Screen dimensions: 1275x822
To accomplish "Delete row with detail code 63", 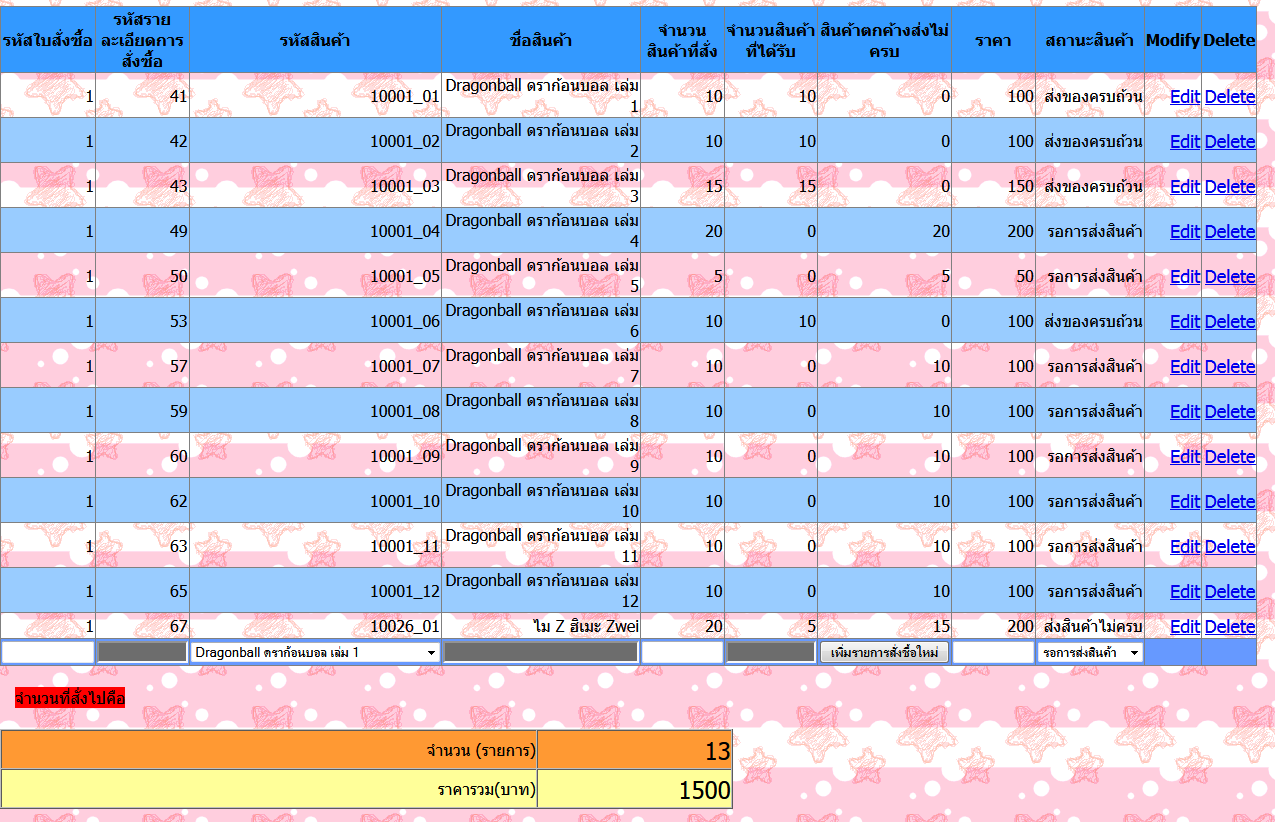I will coord(1230,547).
